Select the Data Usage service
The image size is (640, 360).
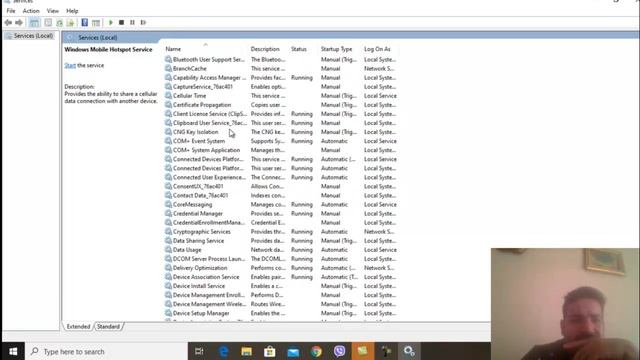tap(281, 250)
